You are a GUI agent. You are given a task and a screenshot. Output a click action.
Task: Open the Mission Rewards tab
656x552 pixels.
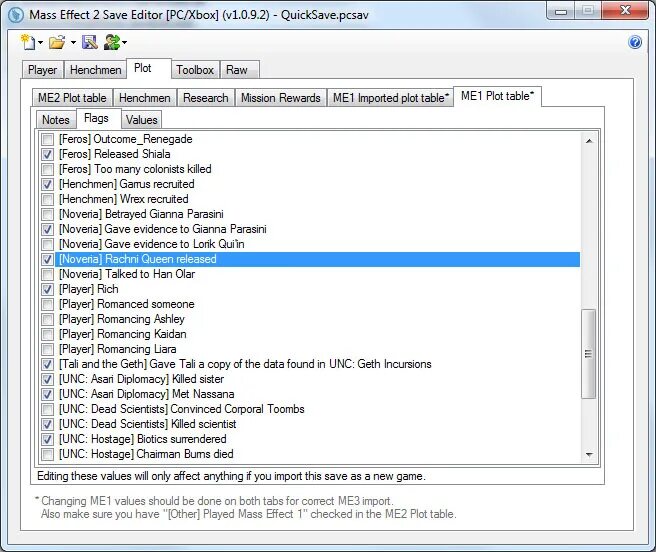[x=281, y=98]
